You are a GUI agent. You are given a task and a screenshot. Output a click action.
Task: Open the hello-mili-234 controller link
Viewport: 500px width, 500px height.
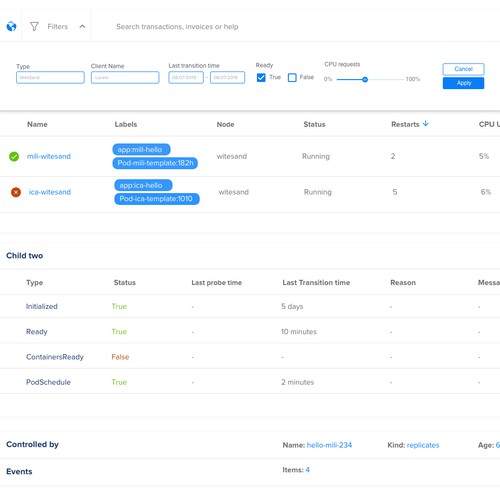[x=329, y=445]
